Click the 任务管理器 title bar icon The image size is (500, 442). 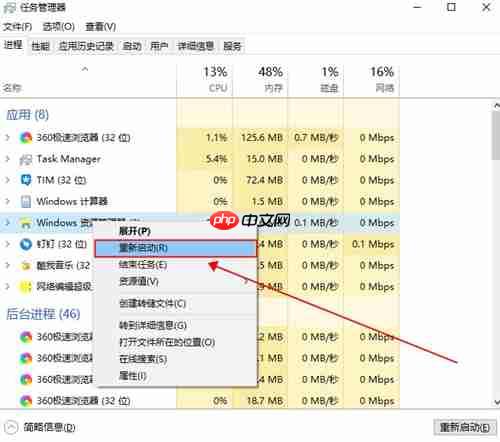point(9,8)
